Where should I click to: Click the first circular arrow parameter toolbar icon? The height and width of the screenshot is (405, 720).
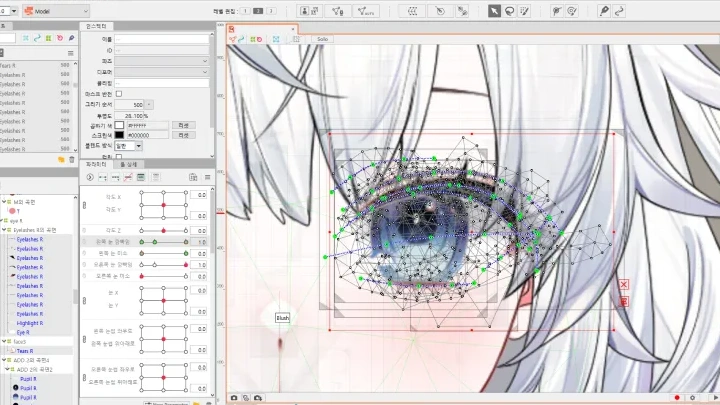tap(90, 177)
